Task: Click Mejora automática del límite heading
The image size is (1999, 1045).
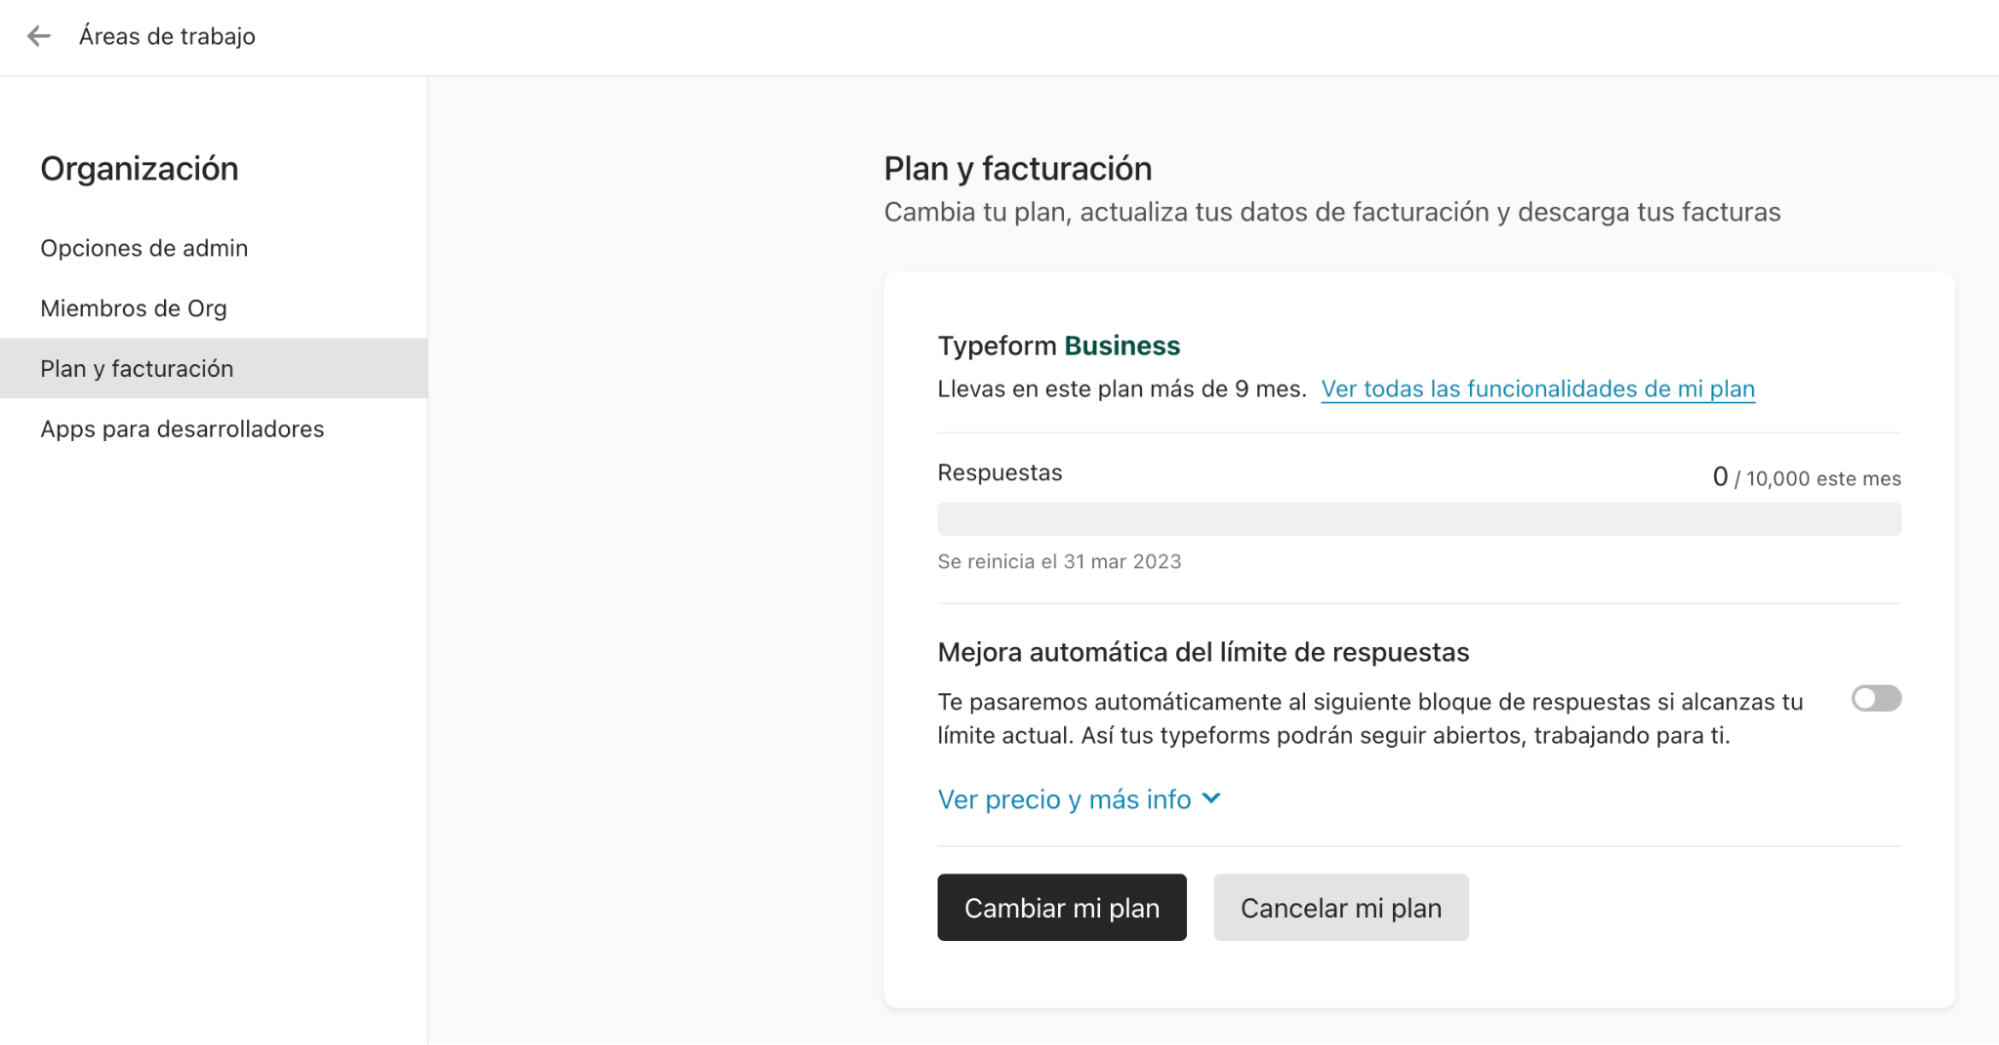Action: coord(1203,653)
